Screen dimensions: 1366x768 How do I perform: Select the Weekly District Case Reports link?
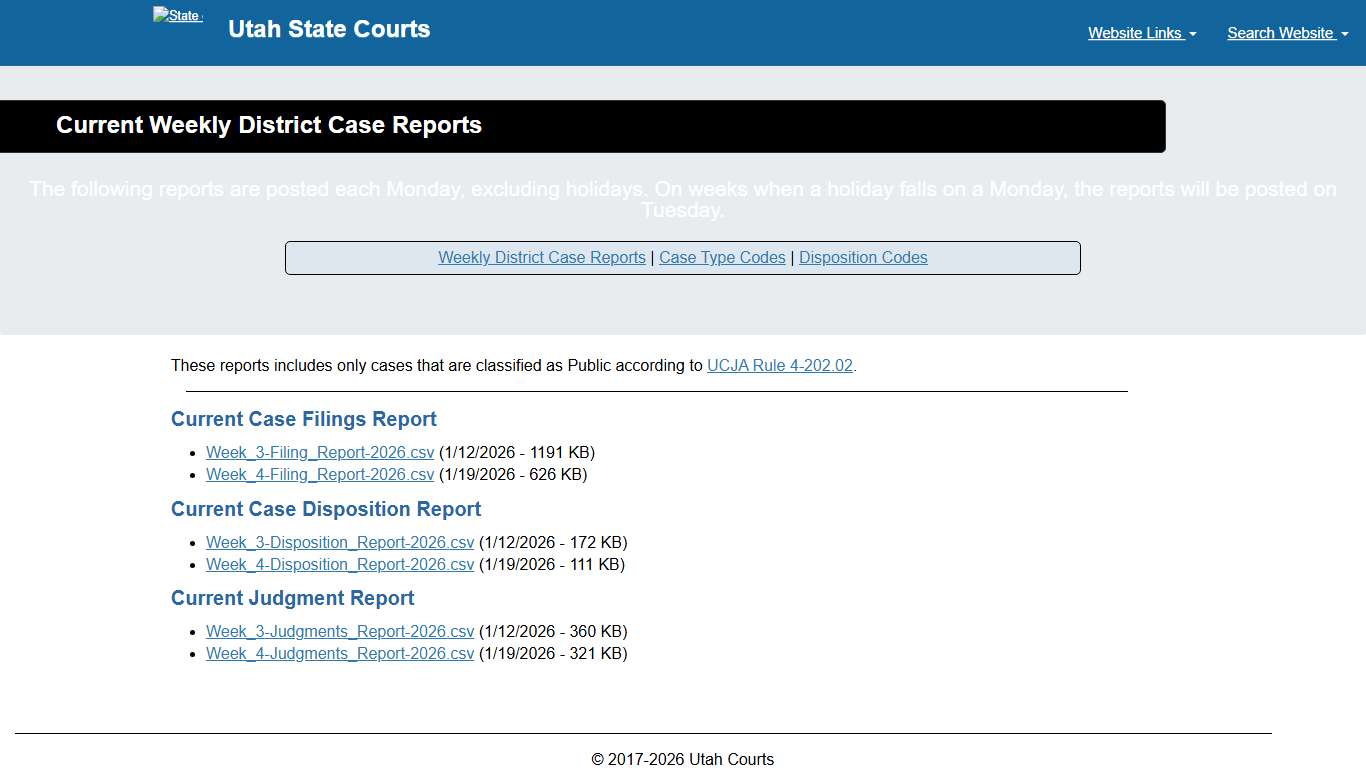541,257
